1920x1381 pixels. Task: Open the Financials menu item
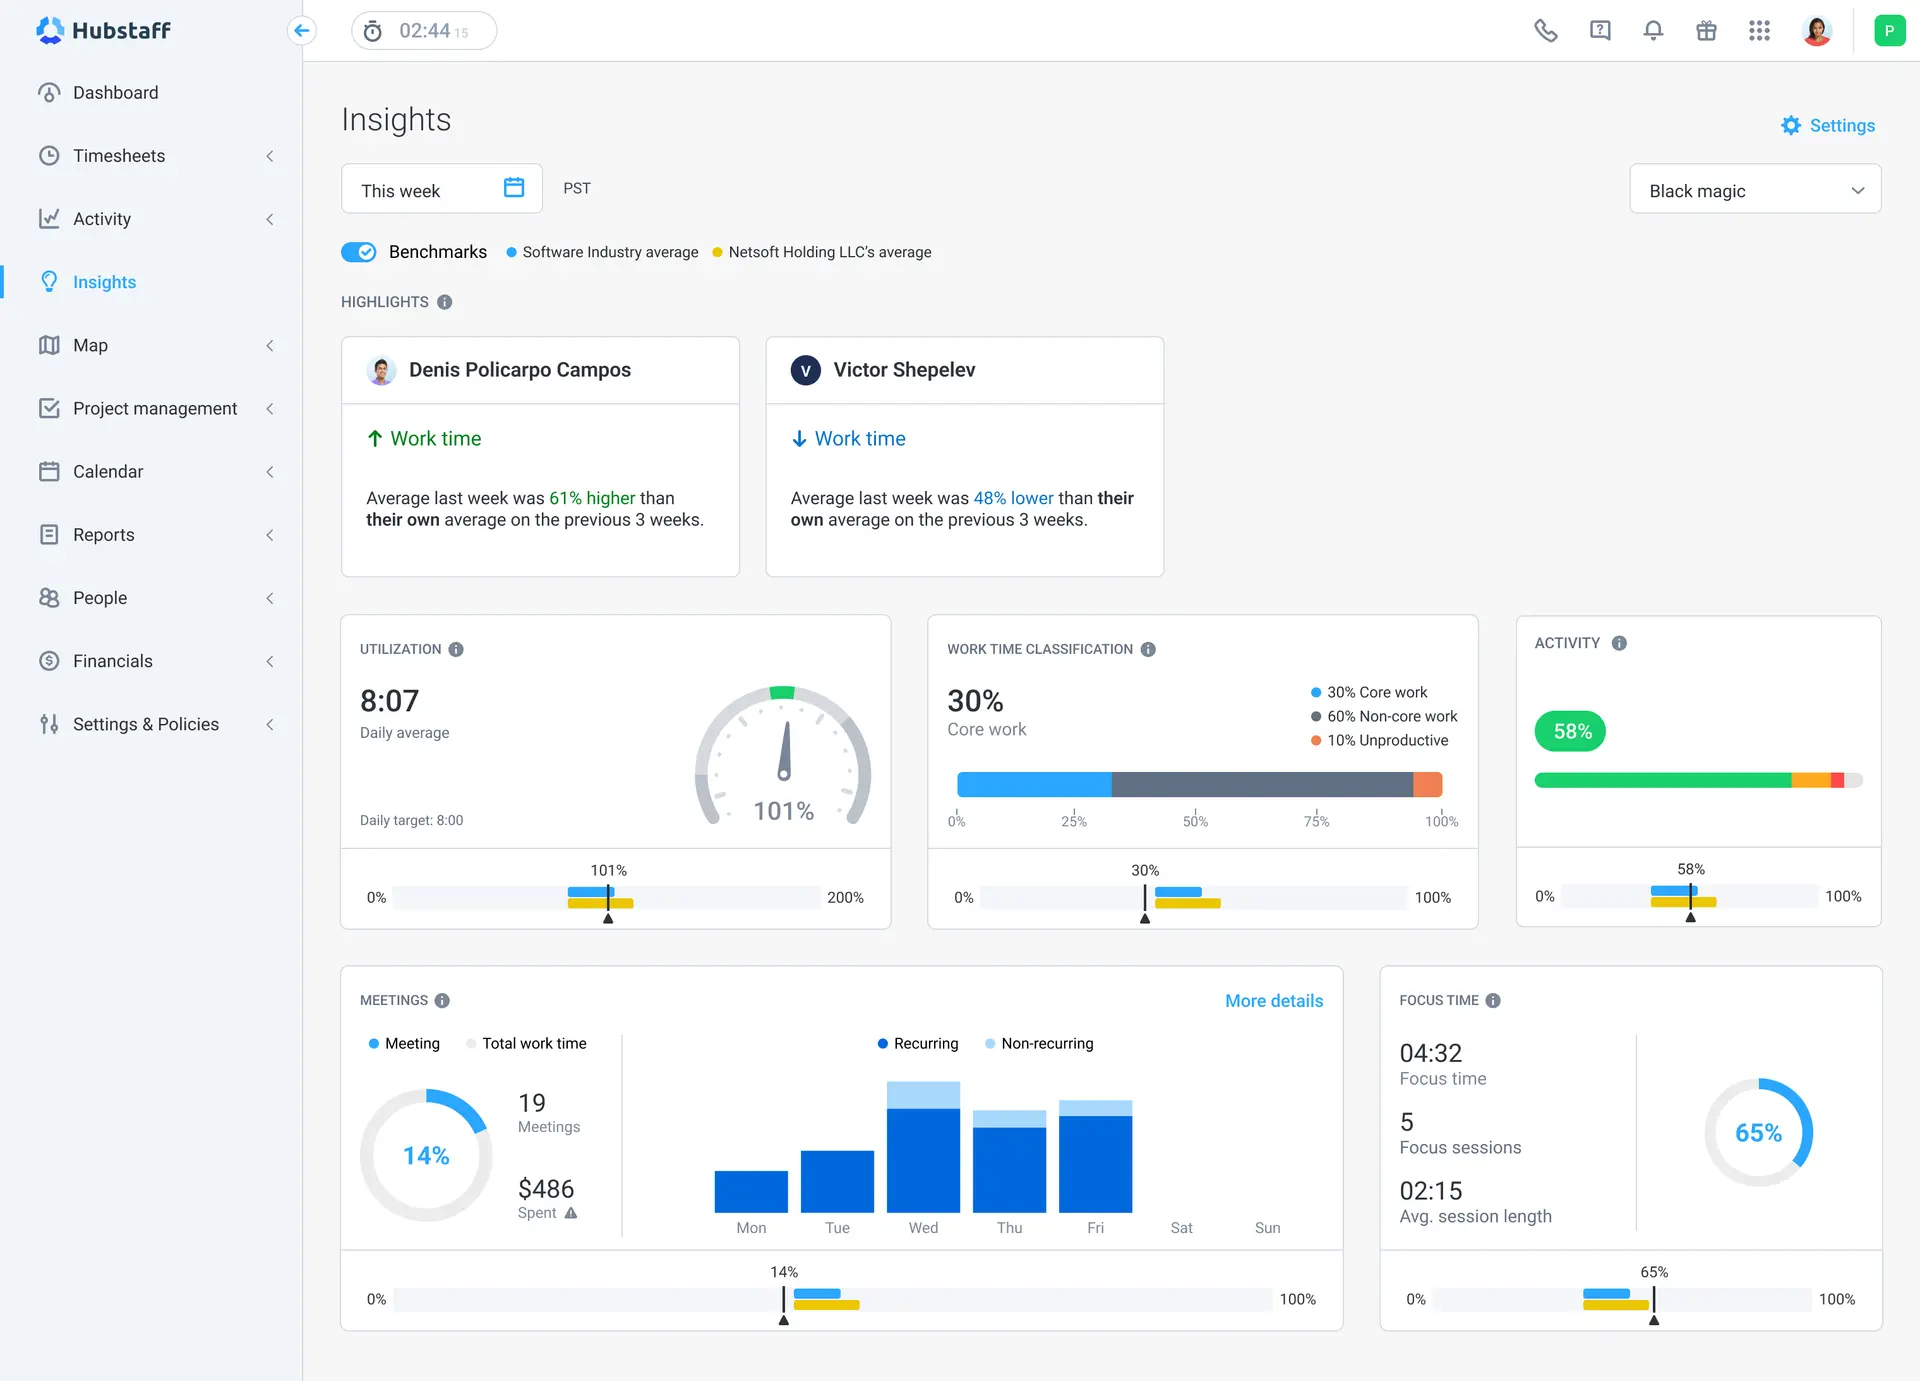112,661
